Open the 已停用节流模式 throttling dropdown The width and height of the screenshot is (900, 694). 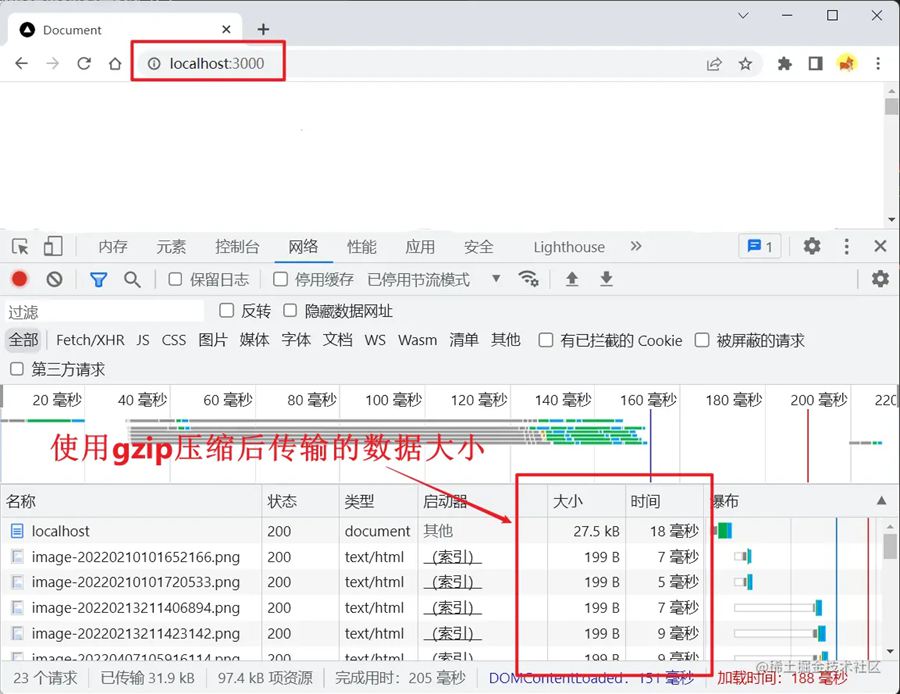point(433,280)
